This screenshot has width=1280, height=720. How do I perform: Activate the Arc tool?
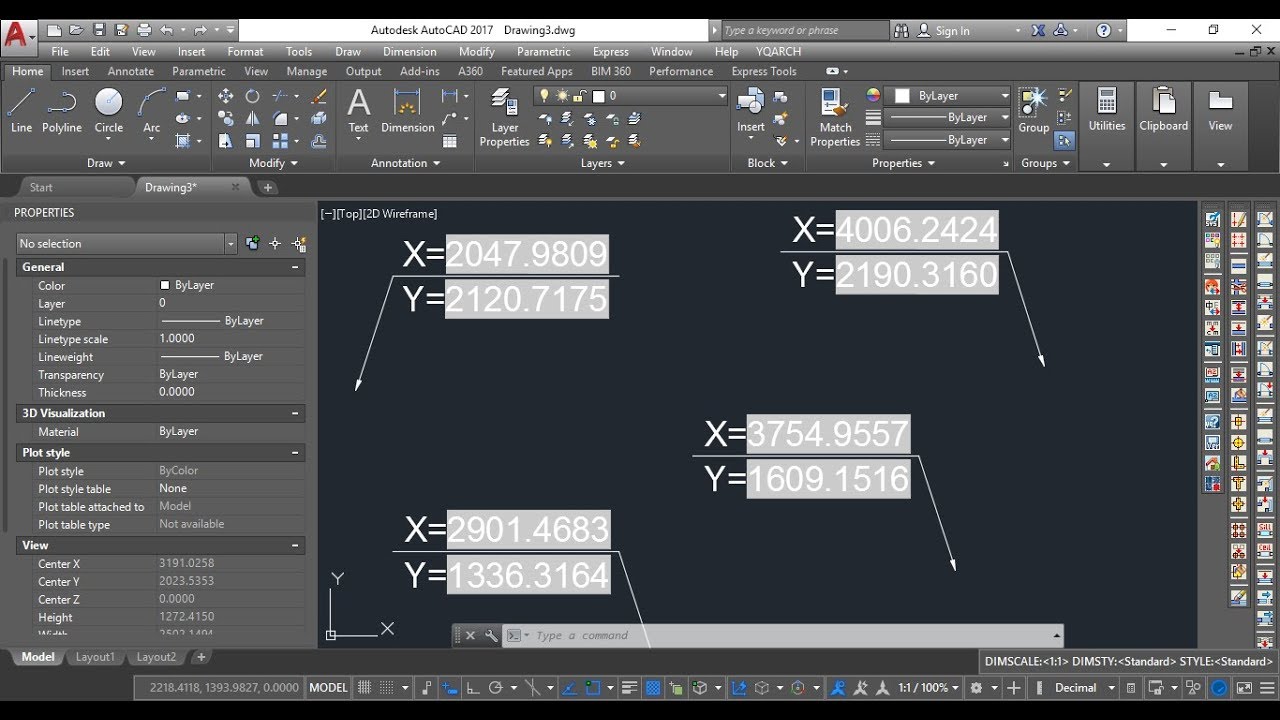[x=152, y=111]
